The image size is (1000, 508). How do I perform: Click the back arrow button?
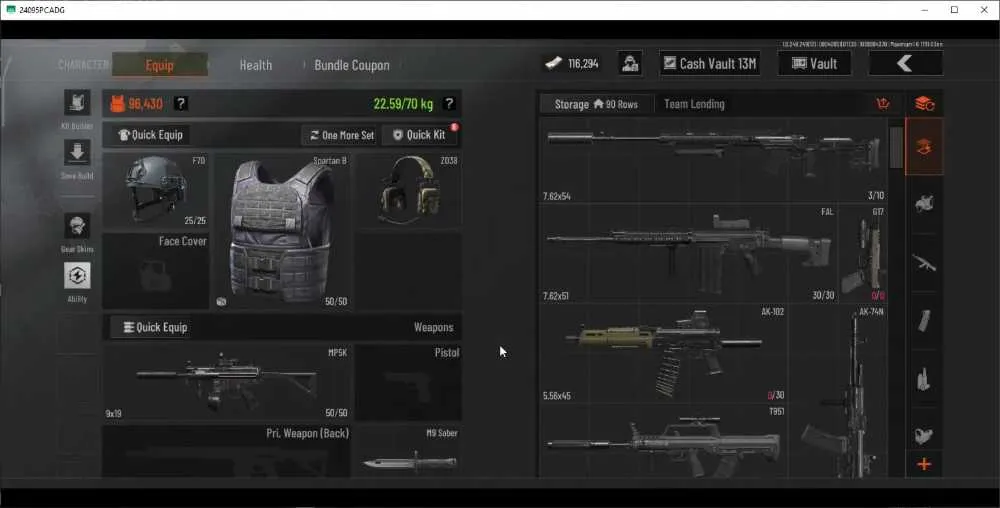(905, 63)
